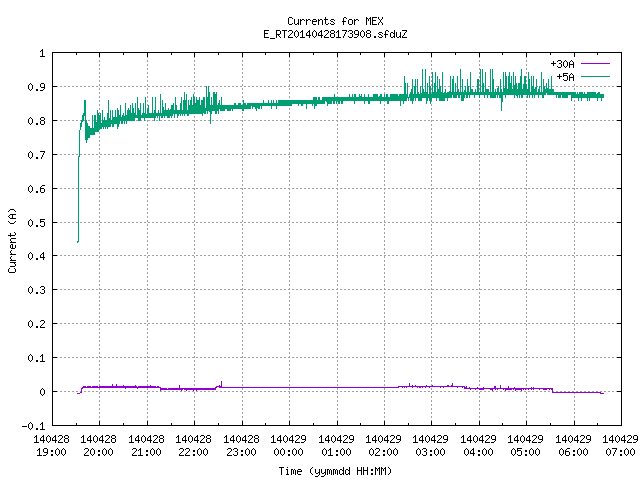Click the x-axis tick 140428 23:00
This screenshot has width=640, height=480.
point(241,445)
